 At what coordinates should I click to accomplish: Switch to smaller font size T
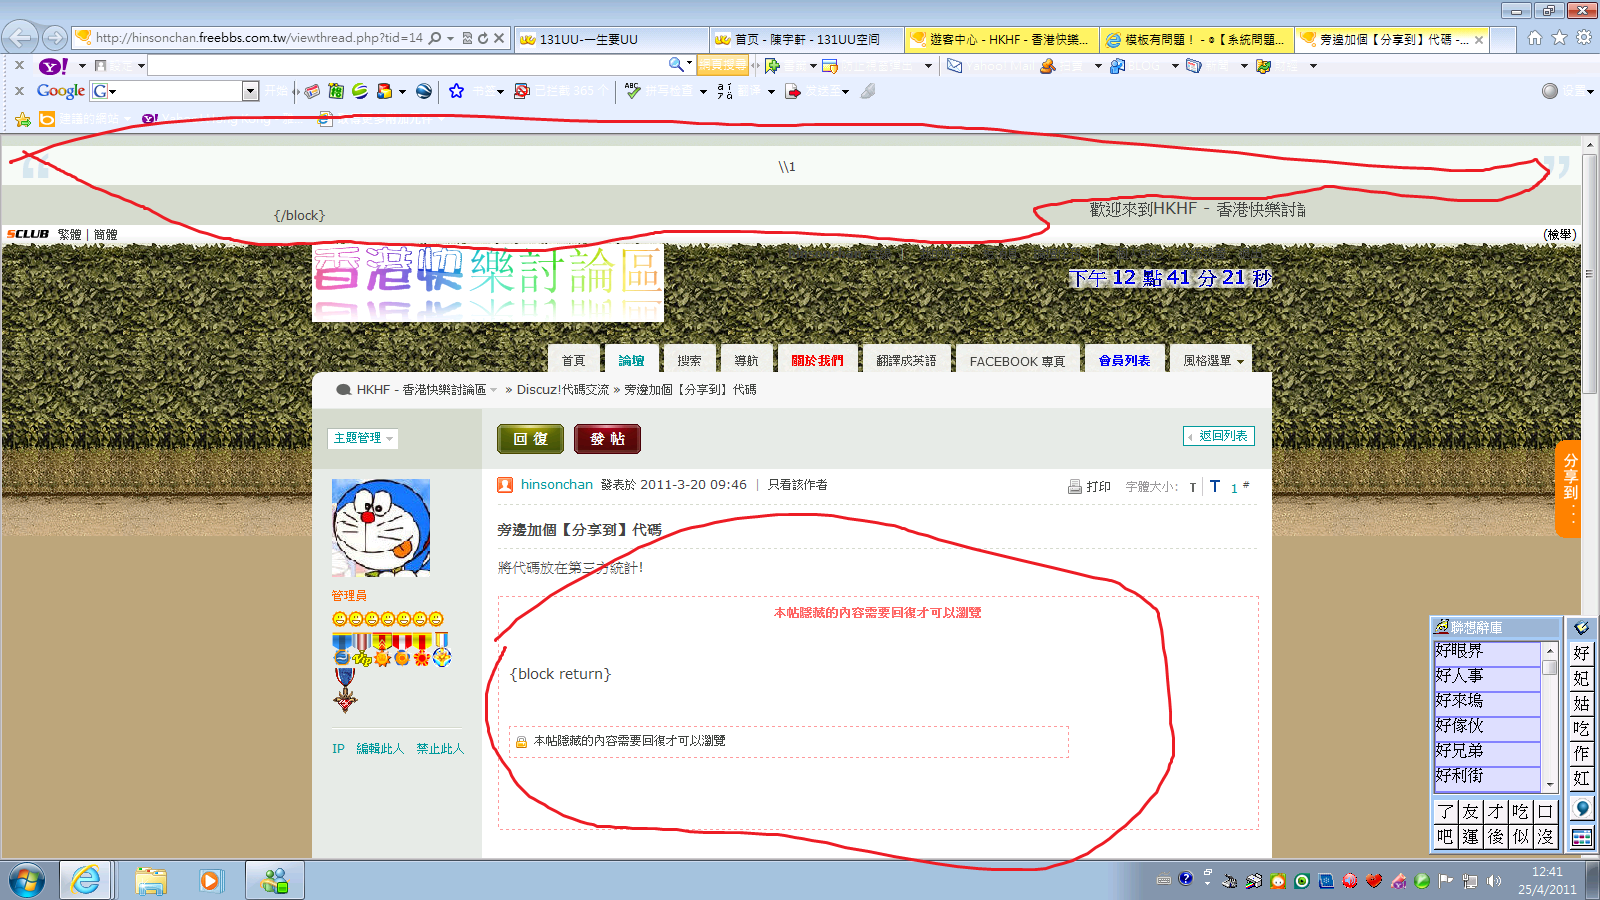(1193, 488)
